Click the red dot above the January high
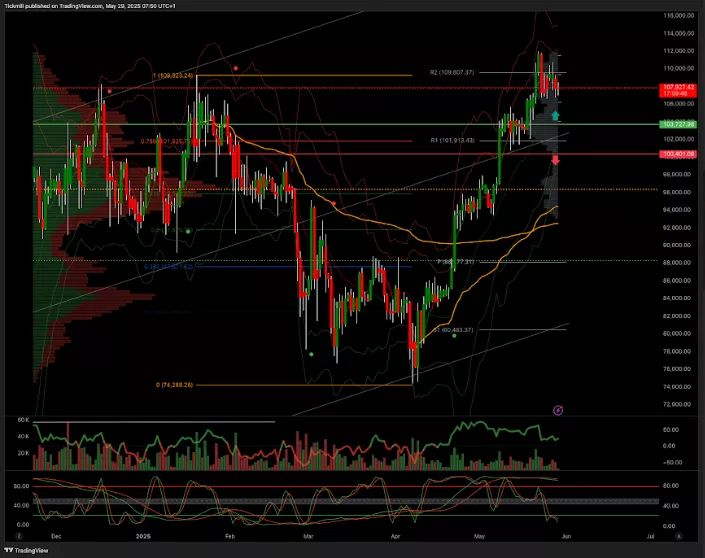705x558 pixels. click(235, 69)
